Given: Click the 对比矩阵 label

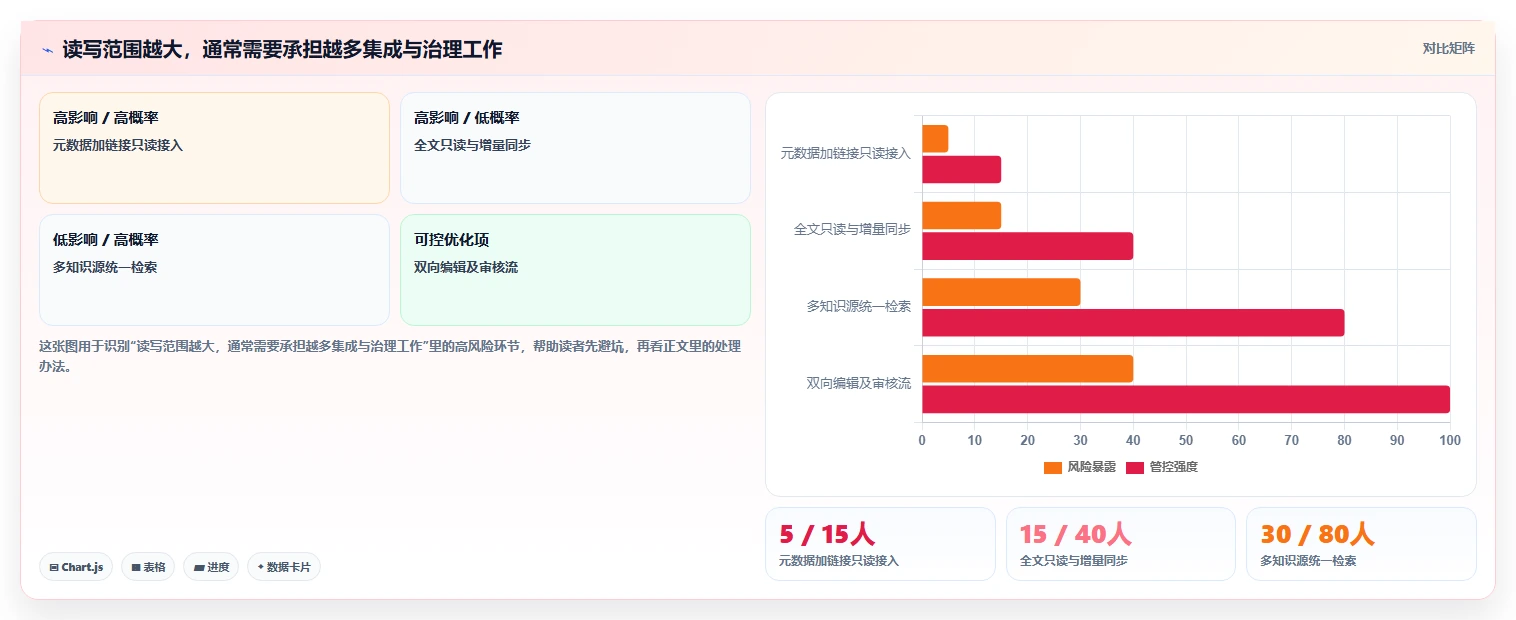Looking at the screenshot, I should tap(1448, 48).
